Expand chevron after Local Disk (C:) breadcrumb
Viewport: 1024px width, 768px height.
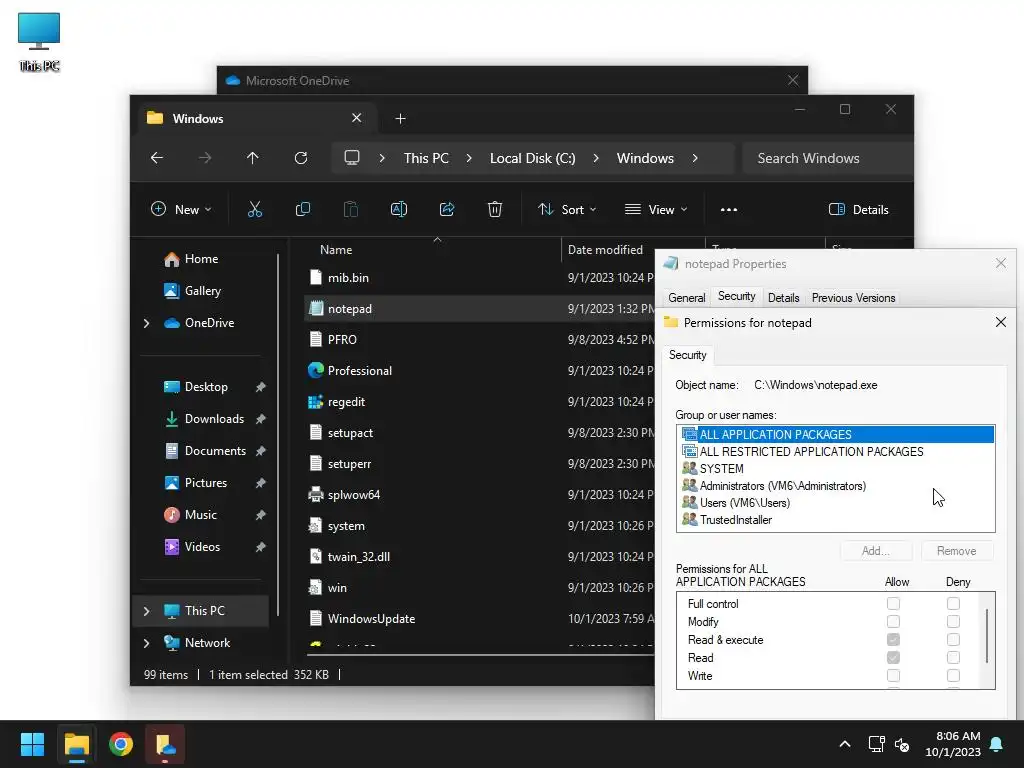point(596,158)
